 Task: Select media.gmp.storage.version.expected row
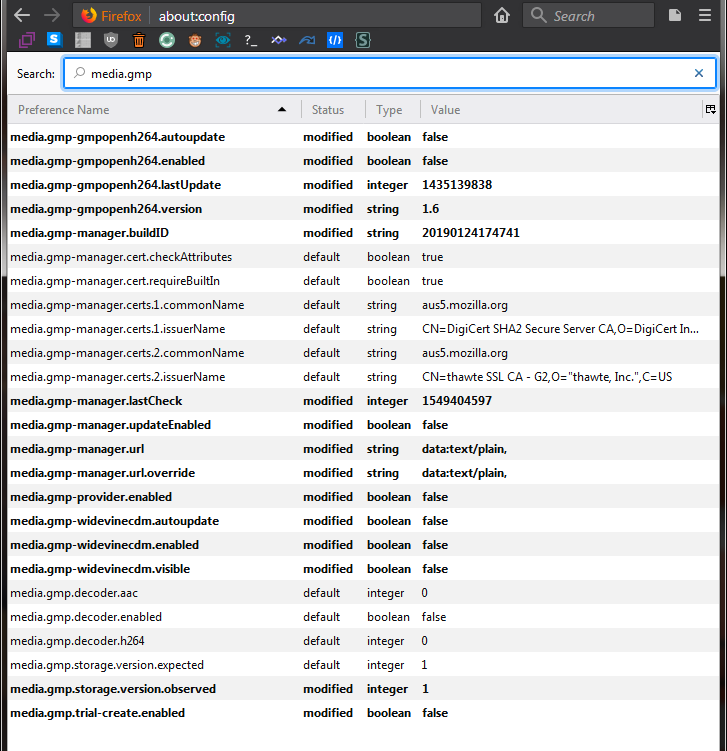(x=363, y=665)
